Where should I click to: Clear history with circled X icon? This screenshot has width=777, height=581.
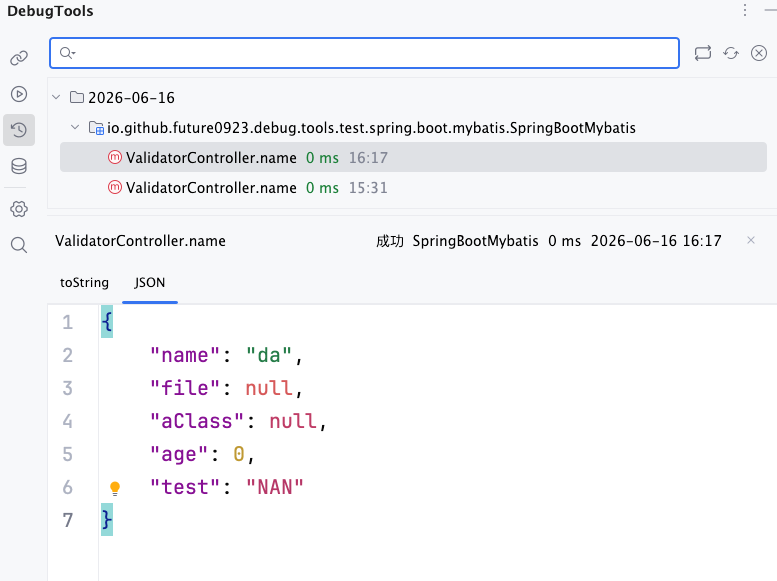[x=759, y=53]
